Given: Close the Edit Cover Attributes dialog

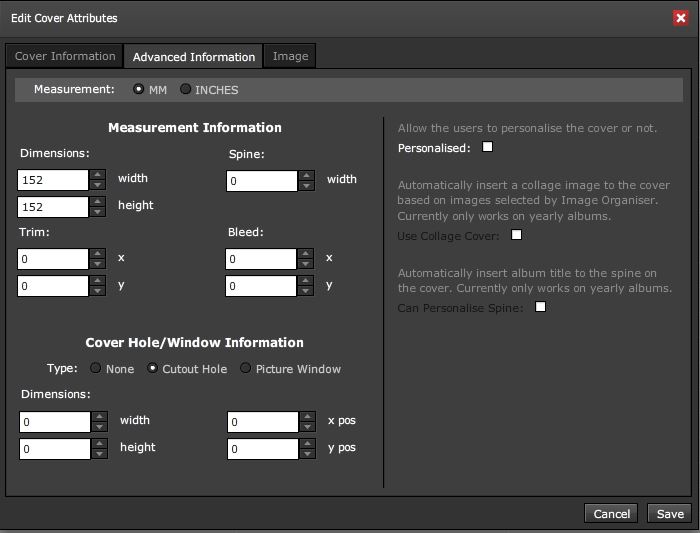Looking at the screenshot, I should pyautogui.click(x=681, y=18).
